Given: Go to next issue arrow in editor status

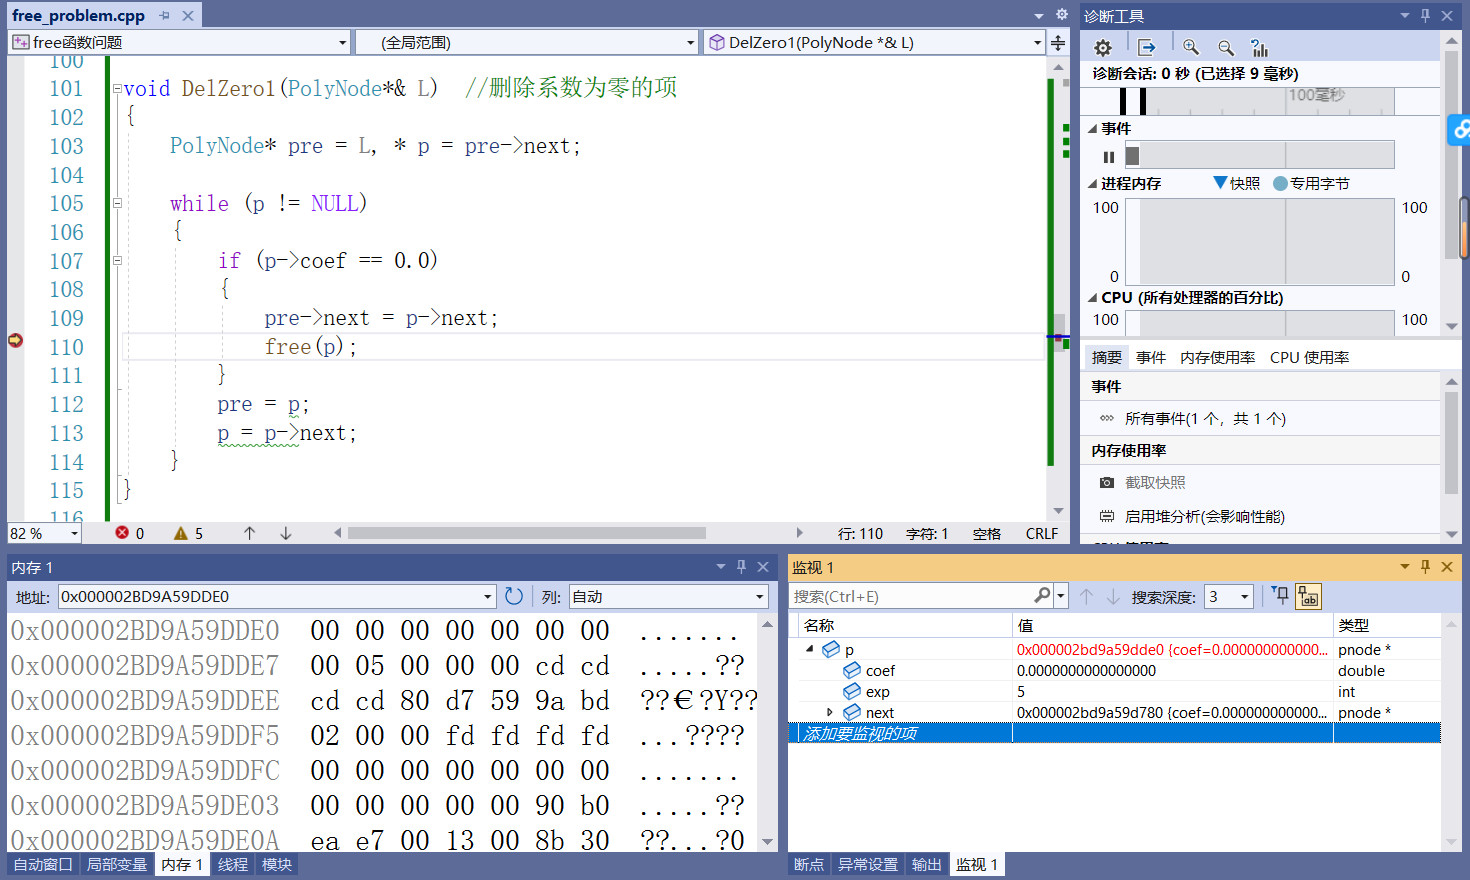Looking at the screenshot, I should [x=286, y=533].
